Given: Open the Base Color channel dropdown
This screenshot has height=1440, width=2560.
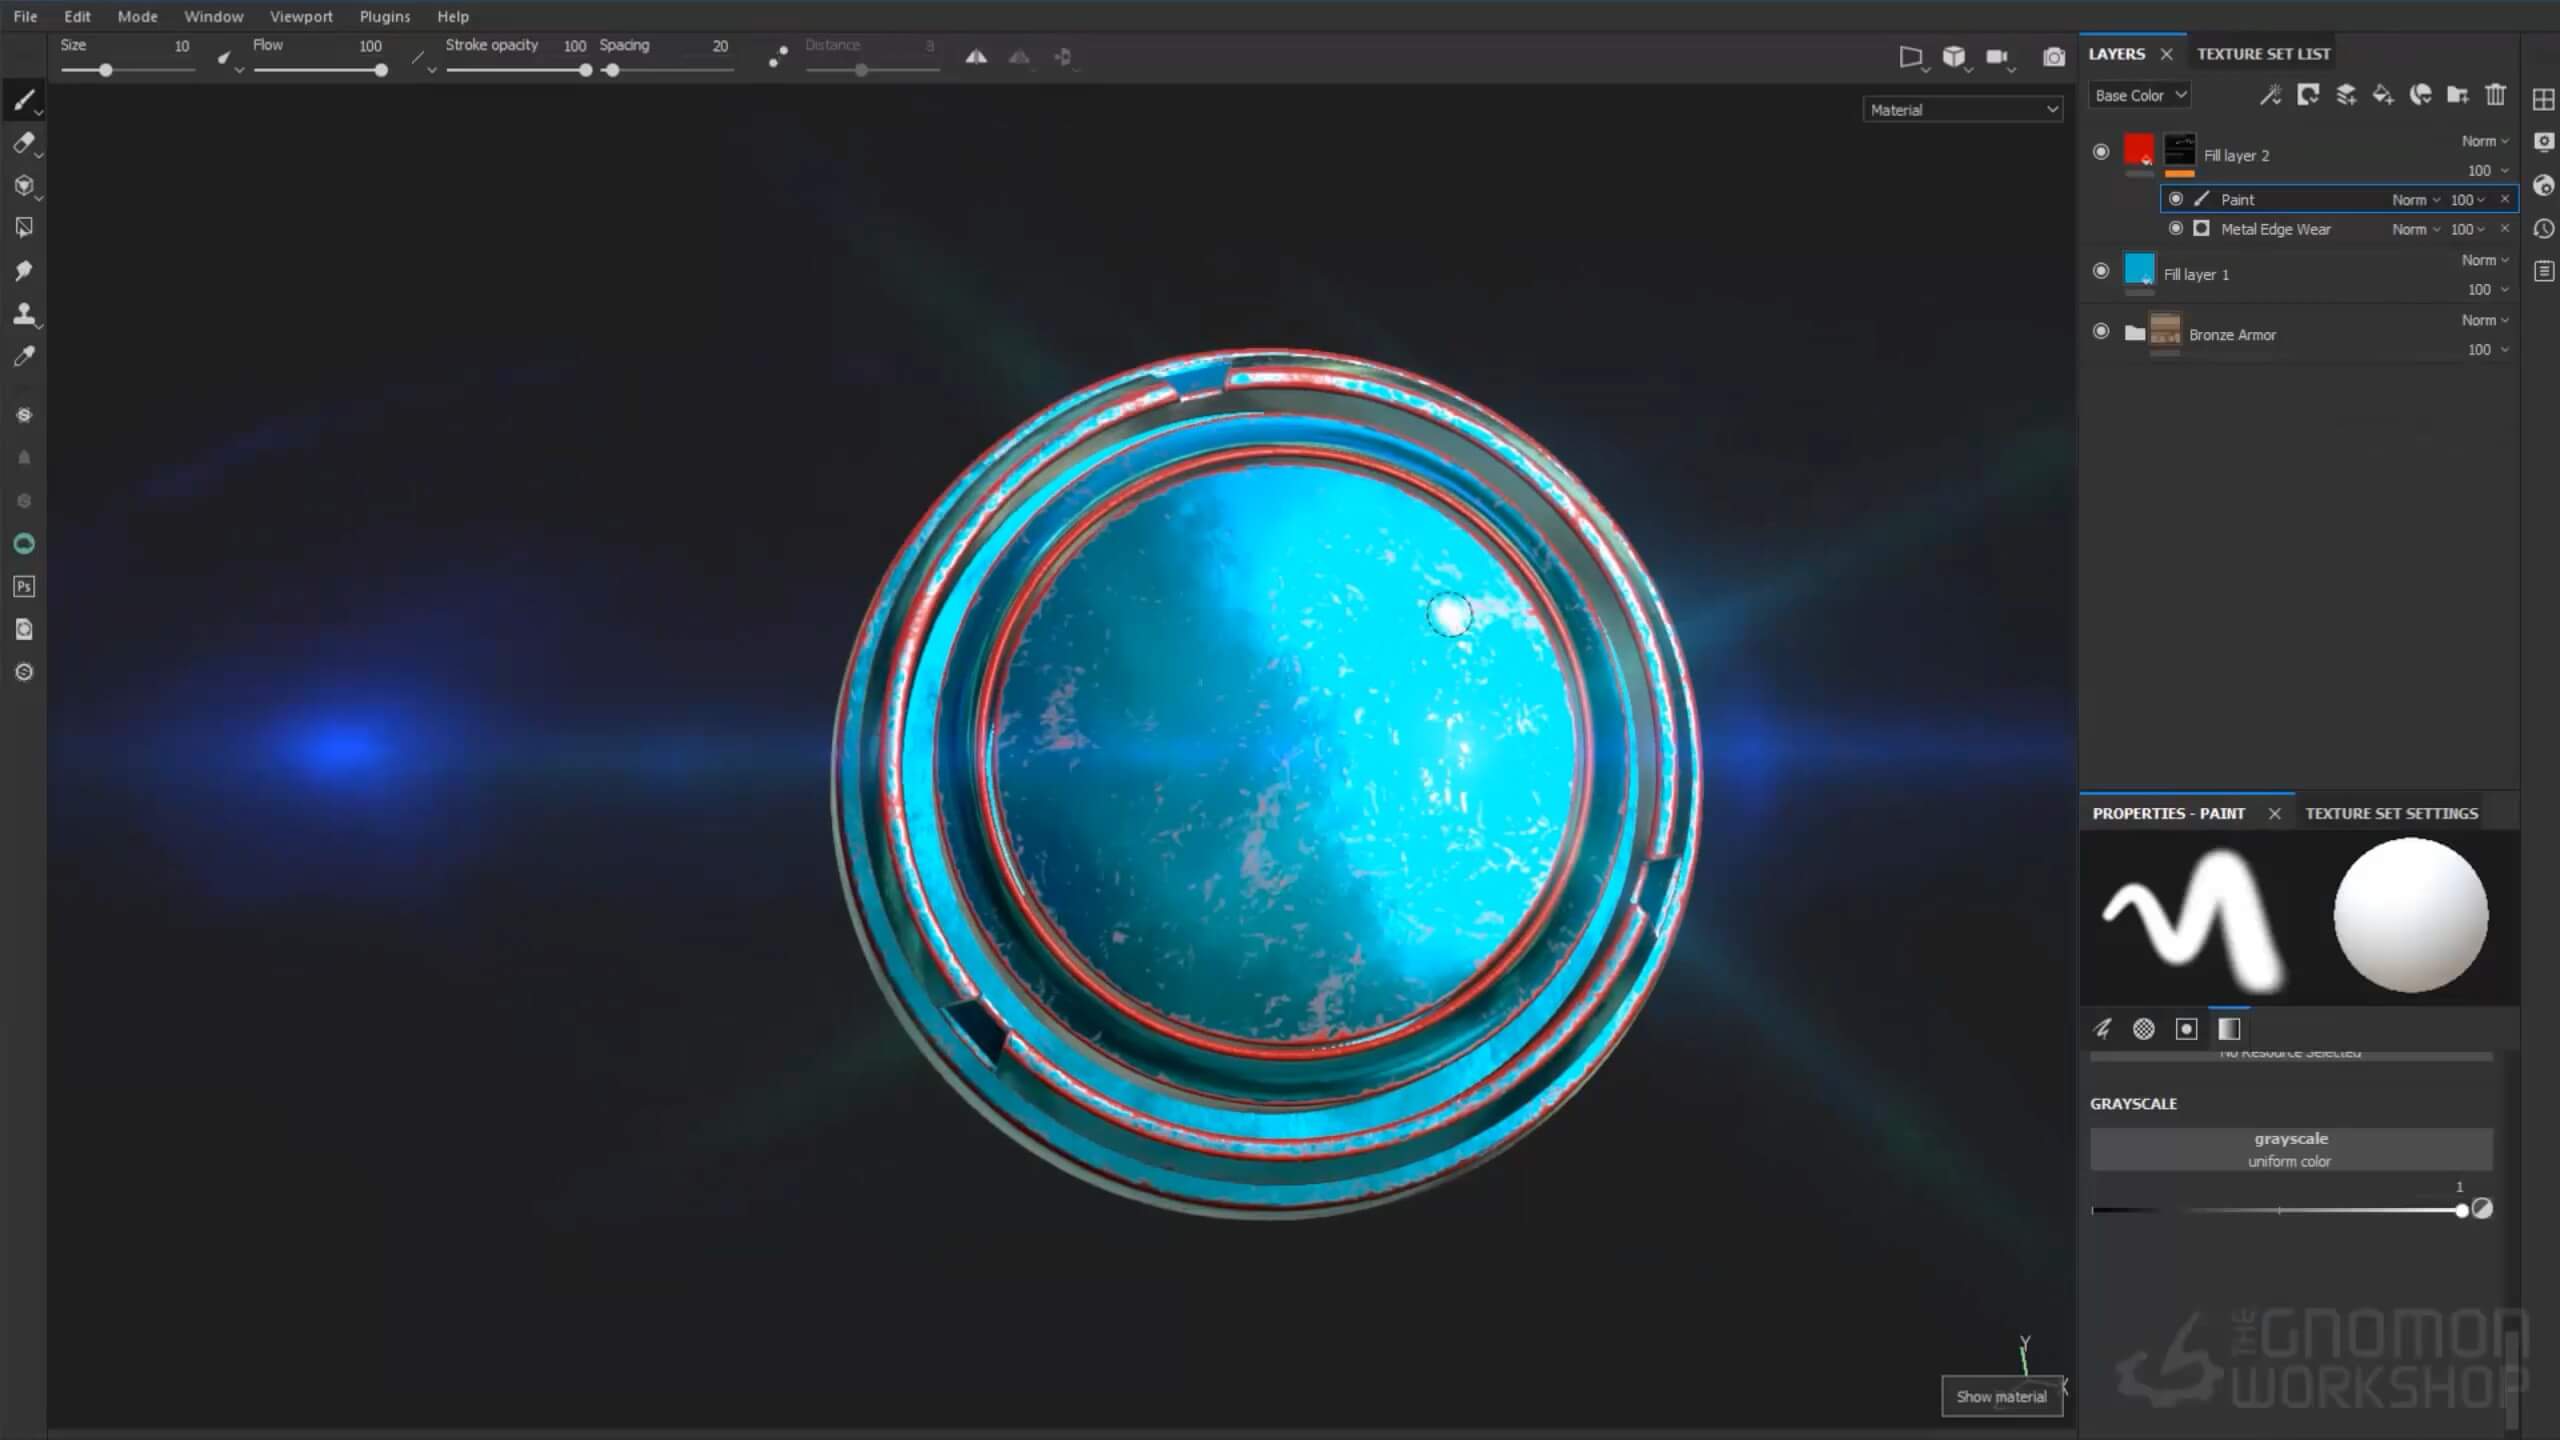Looking at the screenshot, I should point(2140,95).
